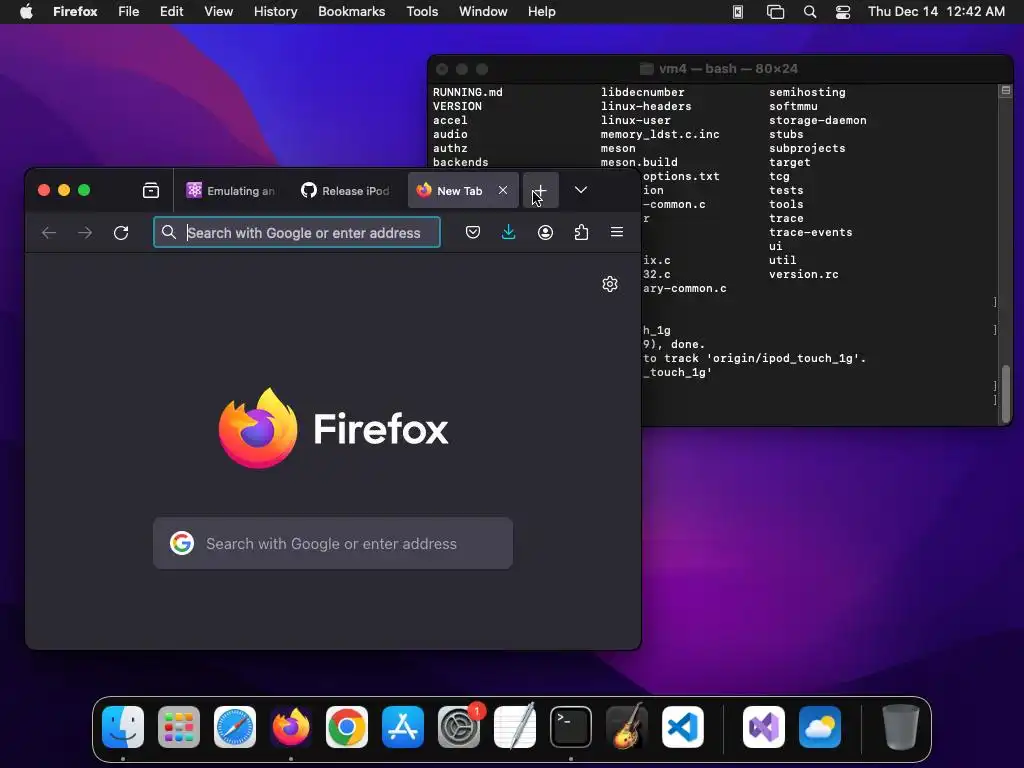Select the New Tab tab
This screenshot has width=1024, height=768.
click(x=463, y=191)
